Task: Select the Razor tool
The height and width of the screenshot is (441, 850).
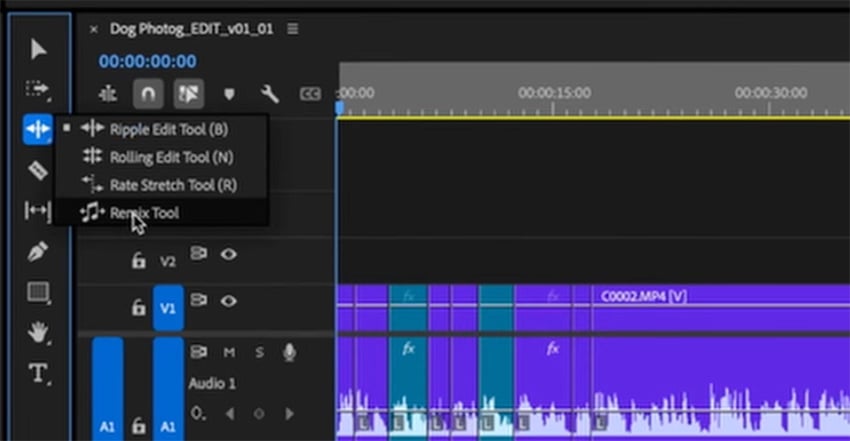Action: [37, 170]
